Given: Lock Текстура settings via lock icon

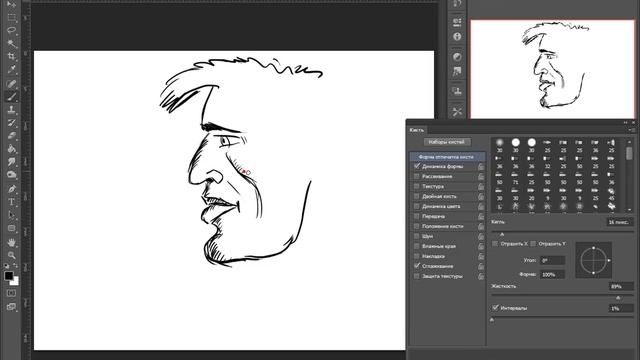Looking at the screenshot, I should 481,187.
